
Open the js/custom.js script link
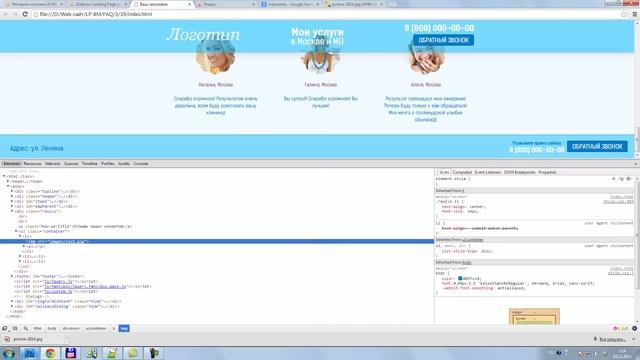click(58, 291)
